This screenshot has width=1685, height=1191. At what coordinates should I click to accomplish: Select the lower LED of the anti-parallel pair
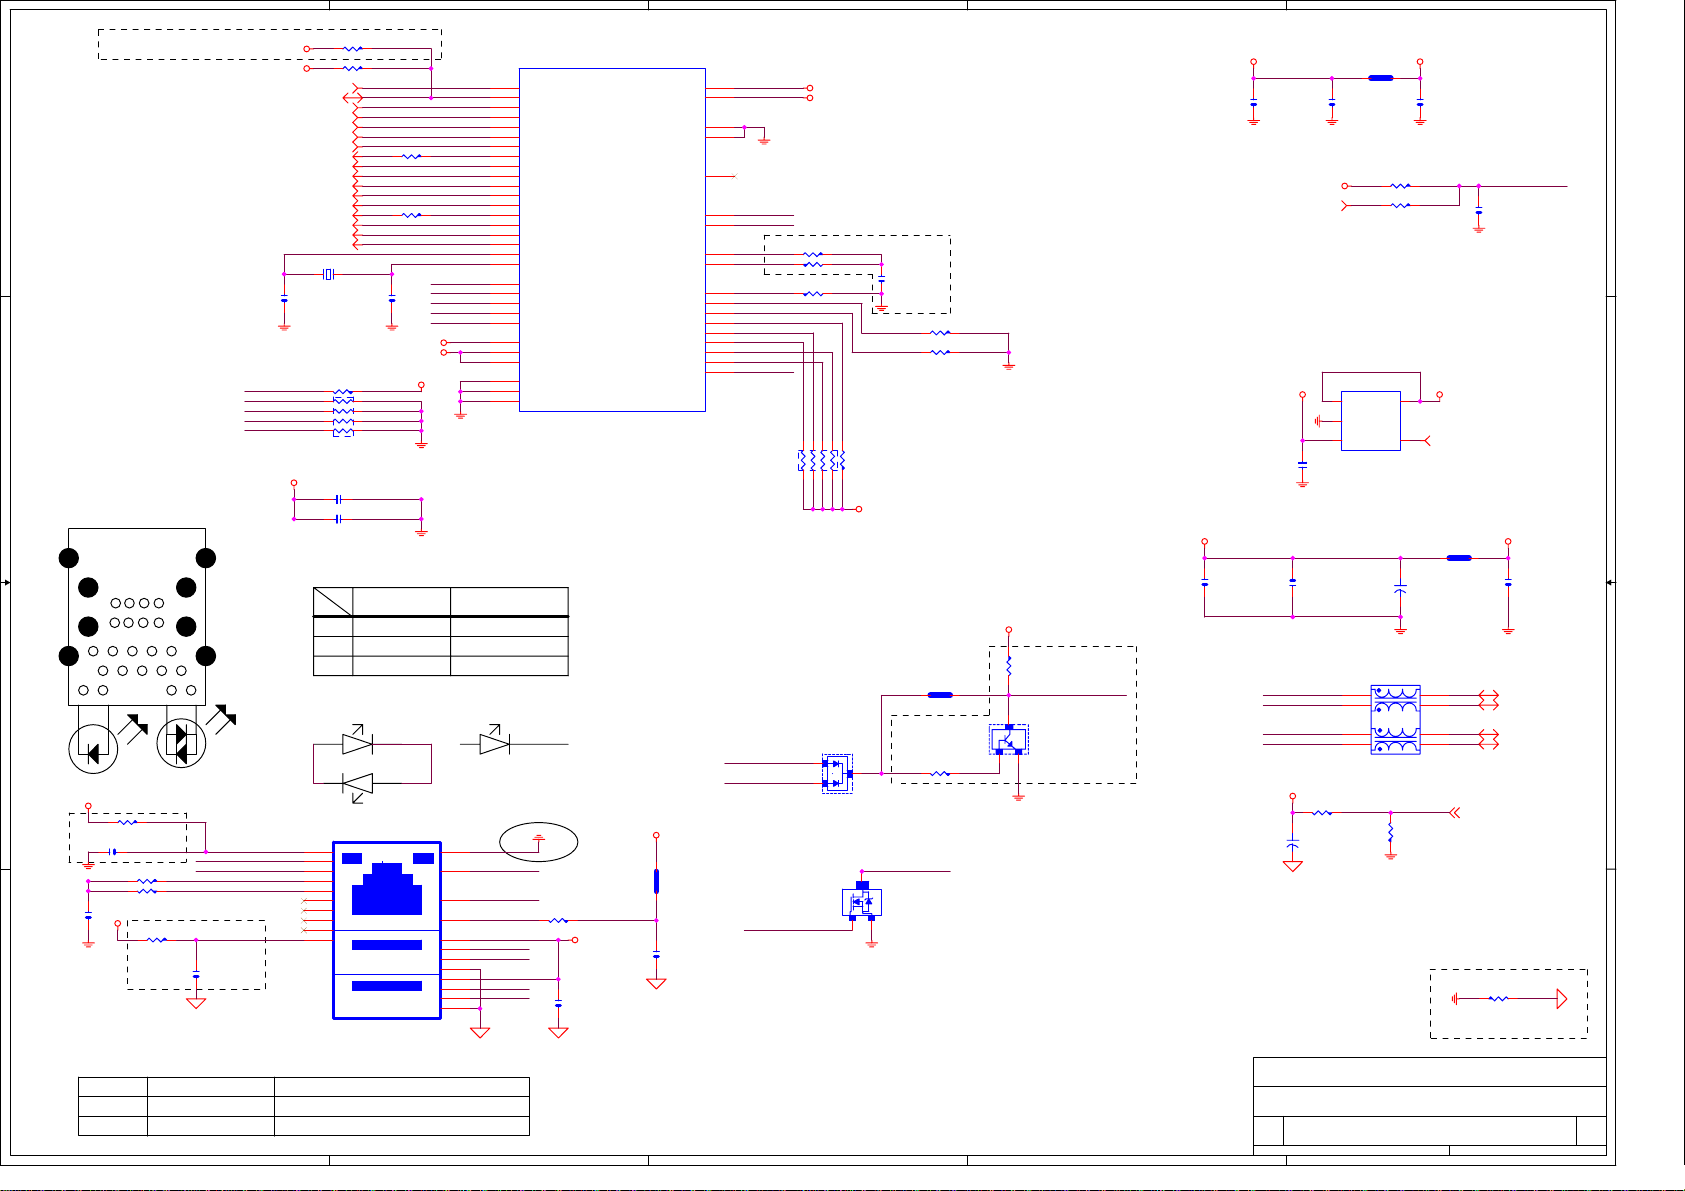pos(358,785)
